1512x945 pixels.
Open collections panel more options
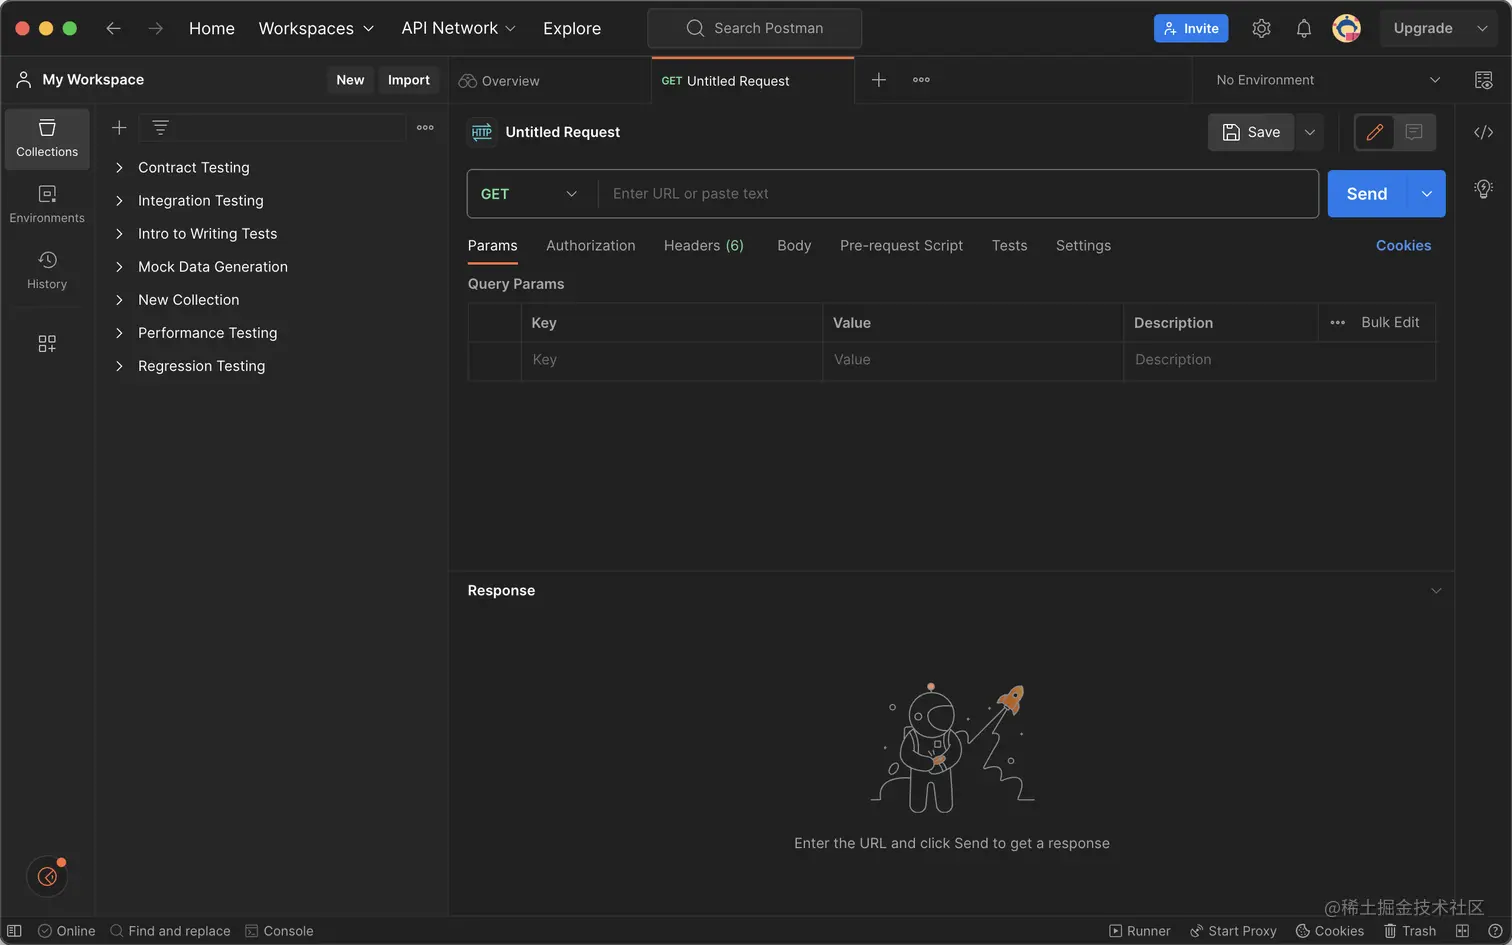pyautogui.click(x=425, y=127)
